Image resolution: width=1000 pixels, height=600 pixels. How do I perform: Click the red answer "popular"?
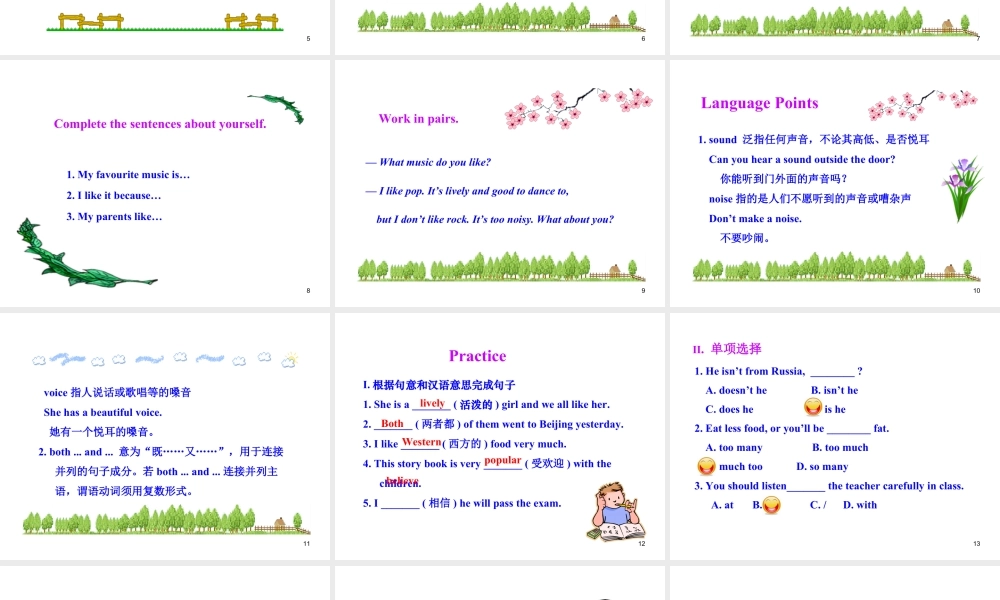(x=502, y=461)
